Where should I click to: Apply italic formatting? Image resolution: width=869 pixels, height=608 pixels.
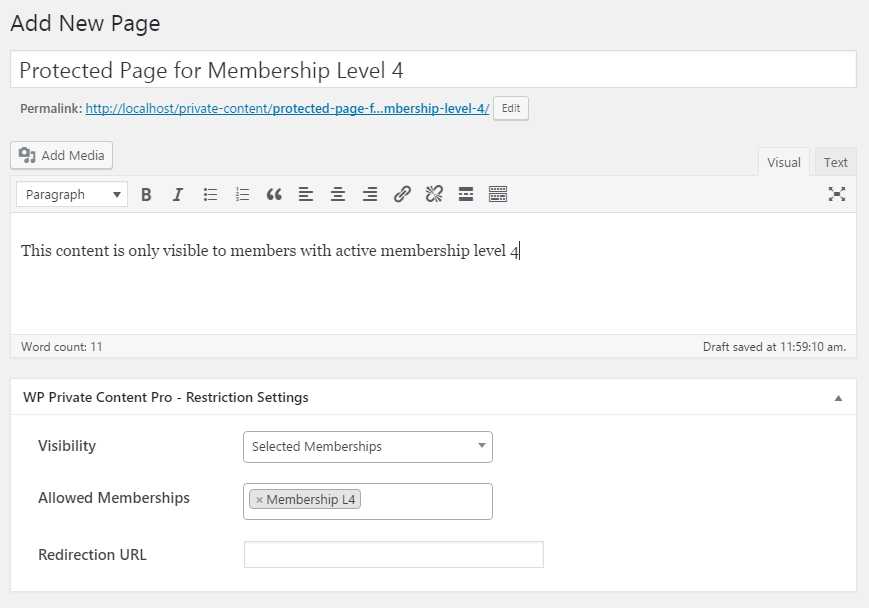point(178,195)
